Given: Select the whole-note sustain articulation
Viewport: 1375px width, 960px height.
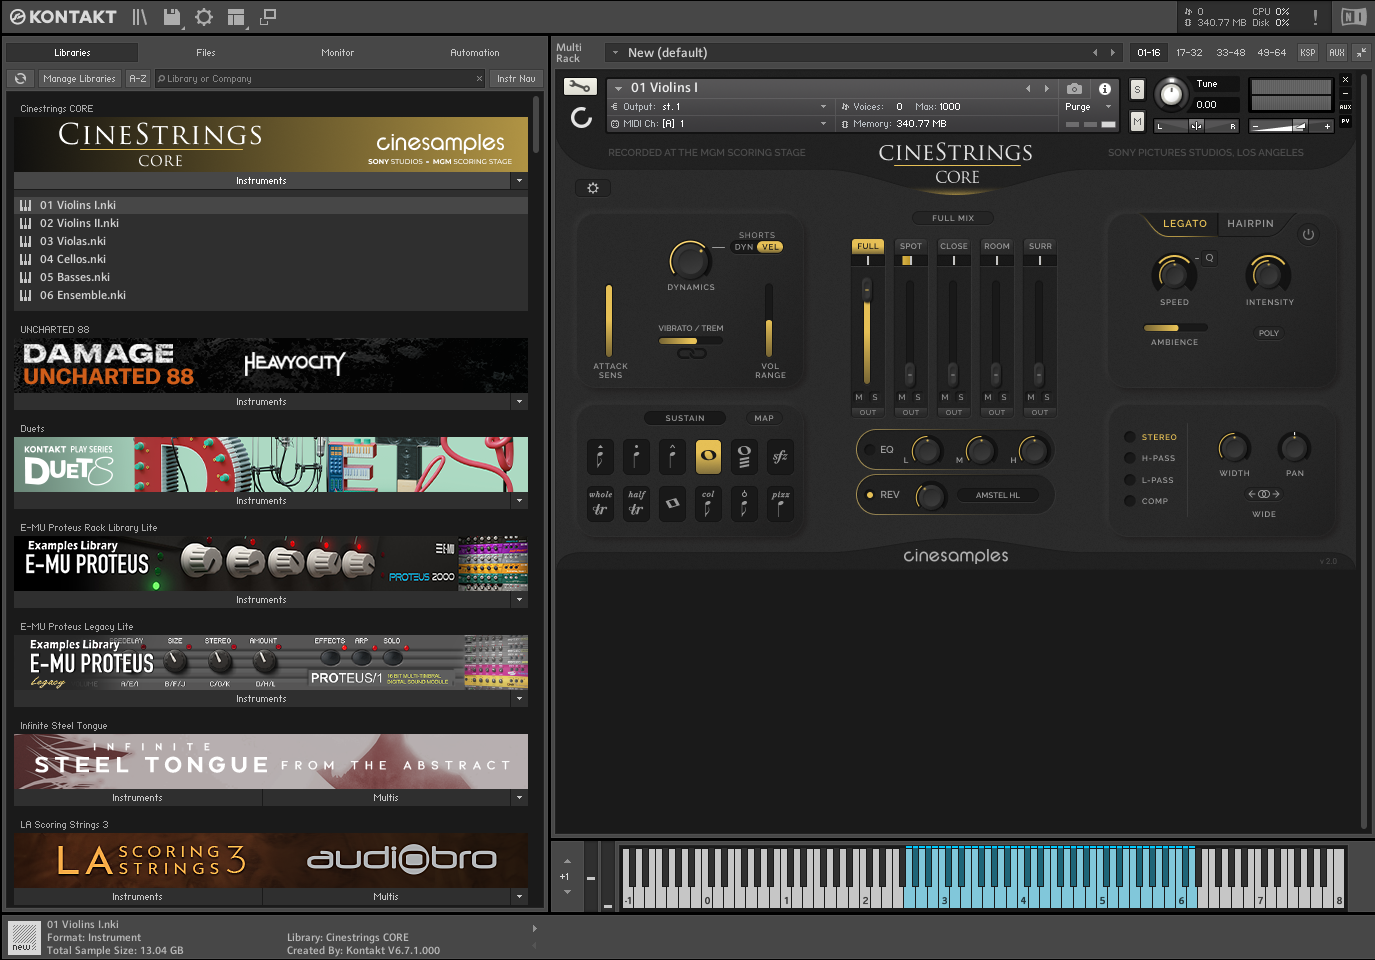Looking at the screenshot, I should (x=708, y=456).
